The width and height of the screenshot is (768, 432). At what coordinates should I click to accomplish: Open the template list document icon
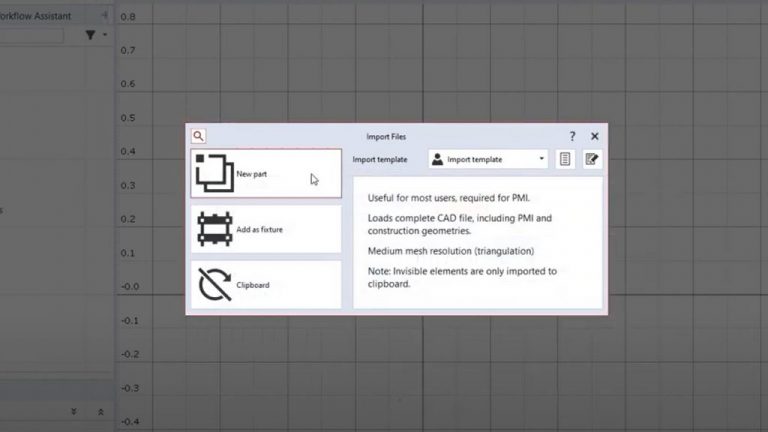(x=565, y=159)
